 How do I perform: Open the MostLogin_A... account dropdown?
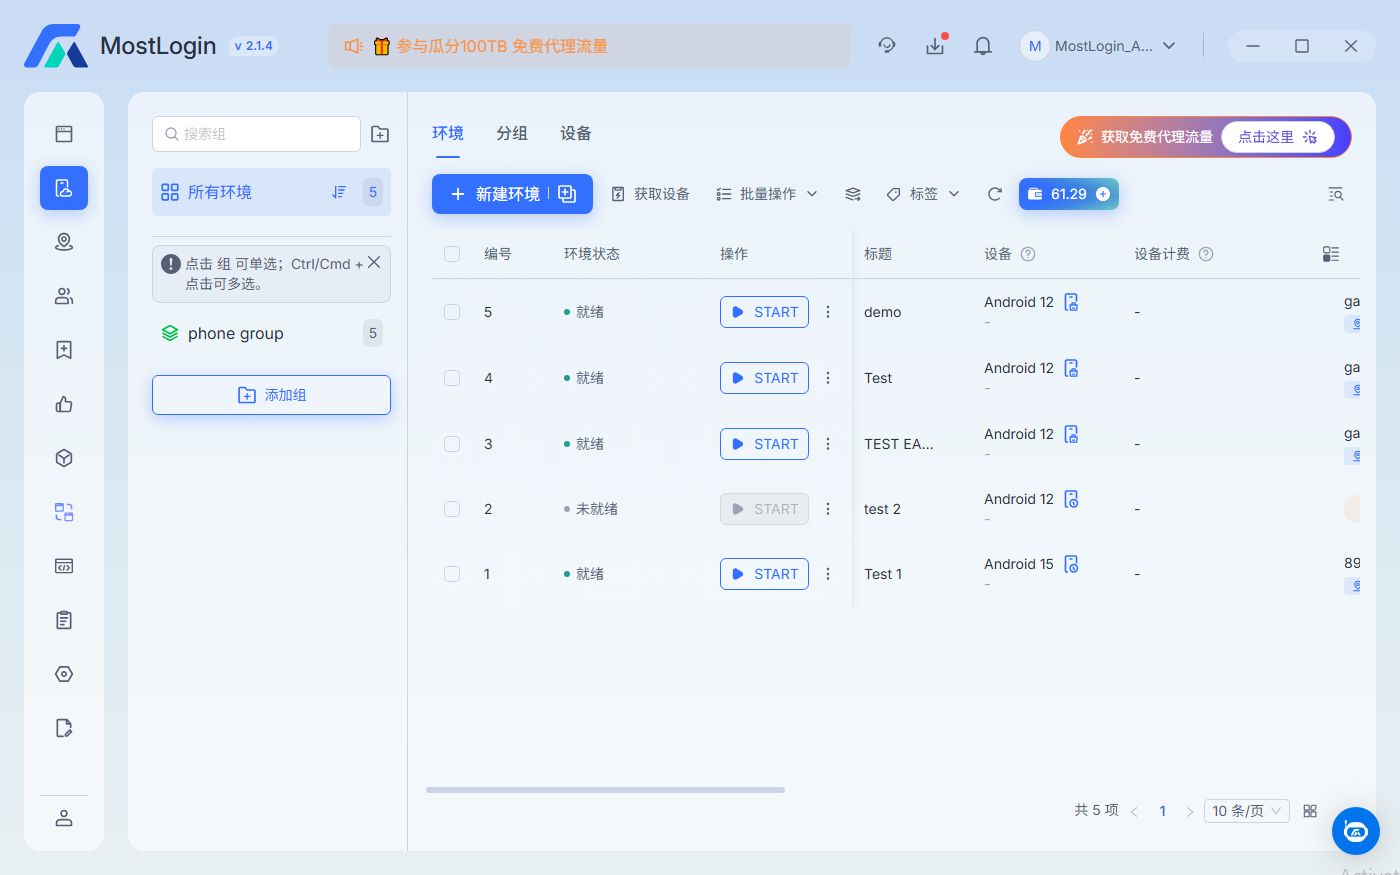pyautogui.click(x=1098, y=46)
